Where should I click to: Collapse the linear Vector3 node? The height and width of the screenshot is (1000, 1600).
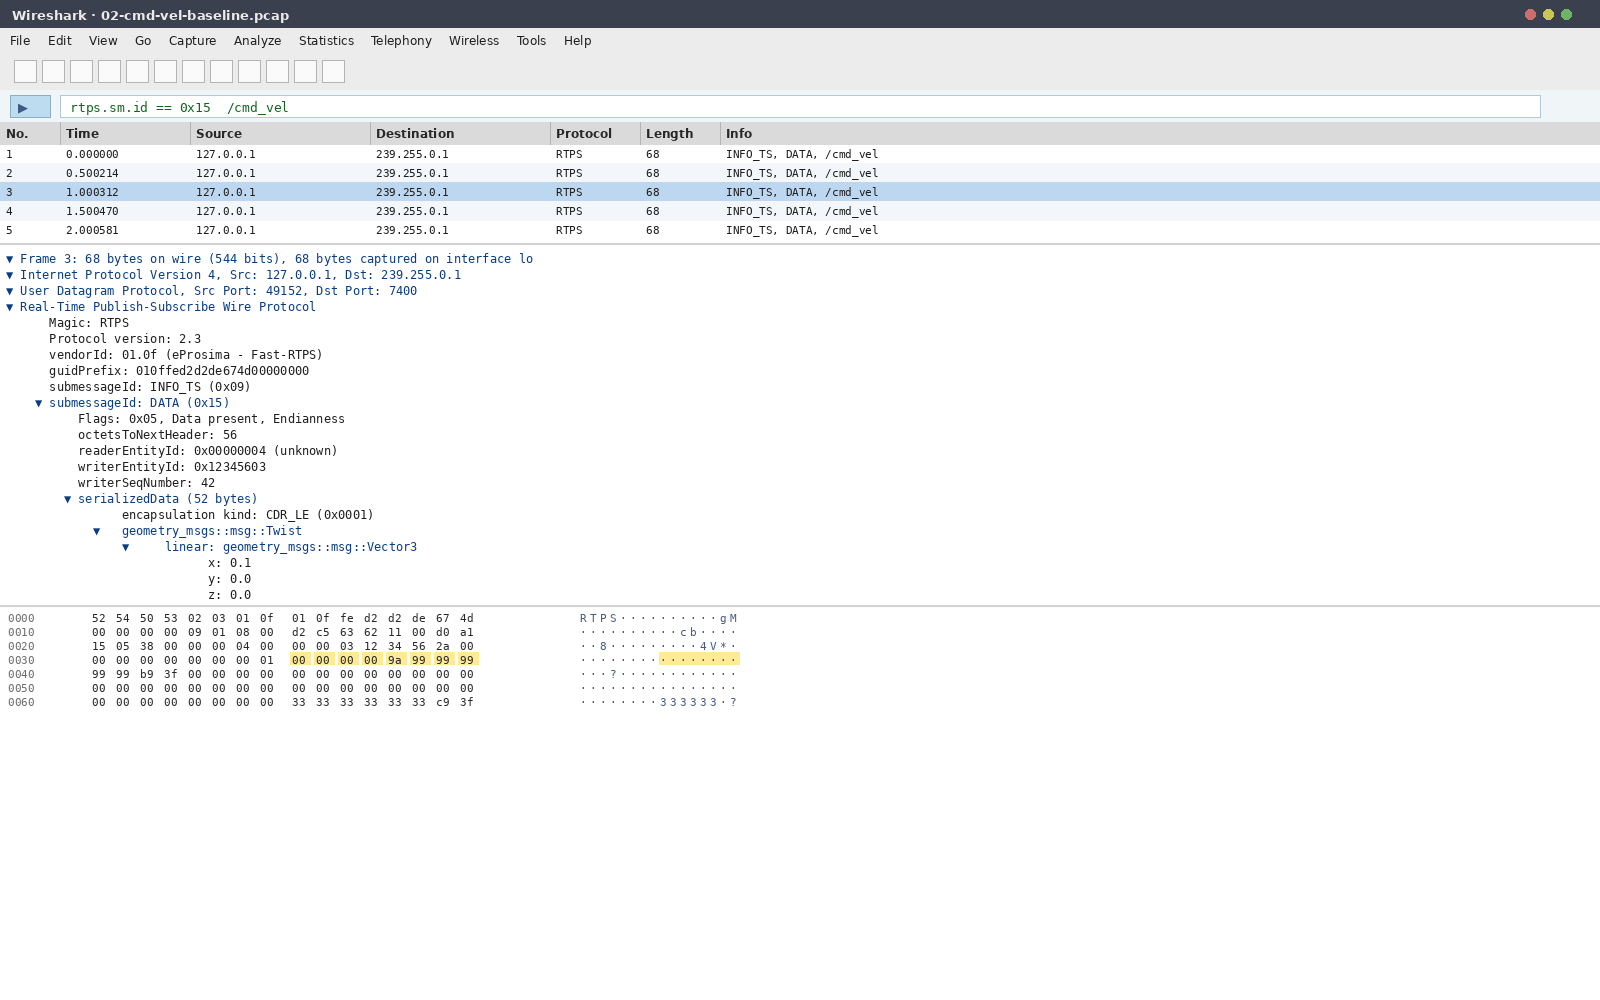coord(126,547)
